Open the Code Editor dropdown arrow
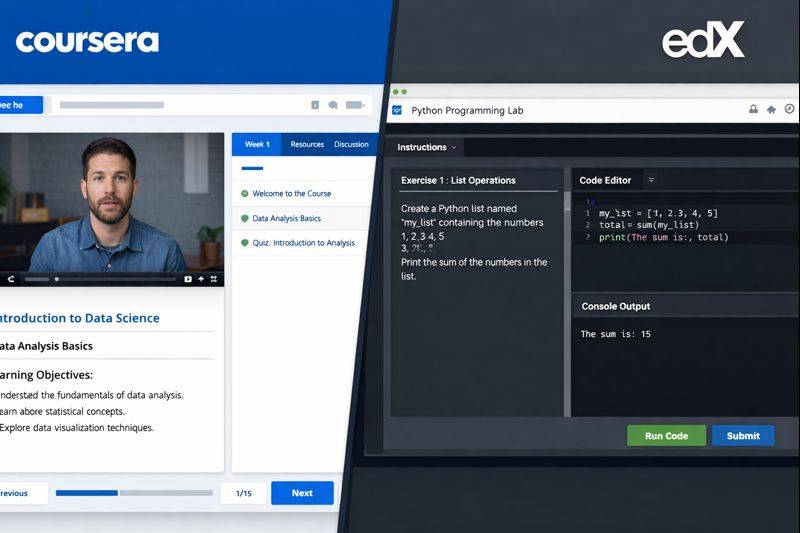 click(x=651, y=180)
